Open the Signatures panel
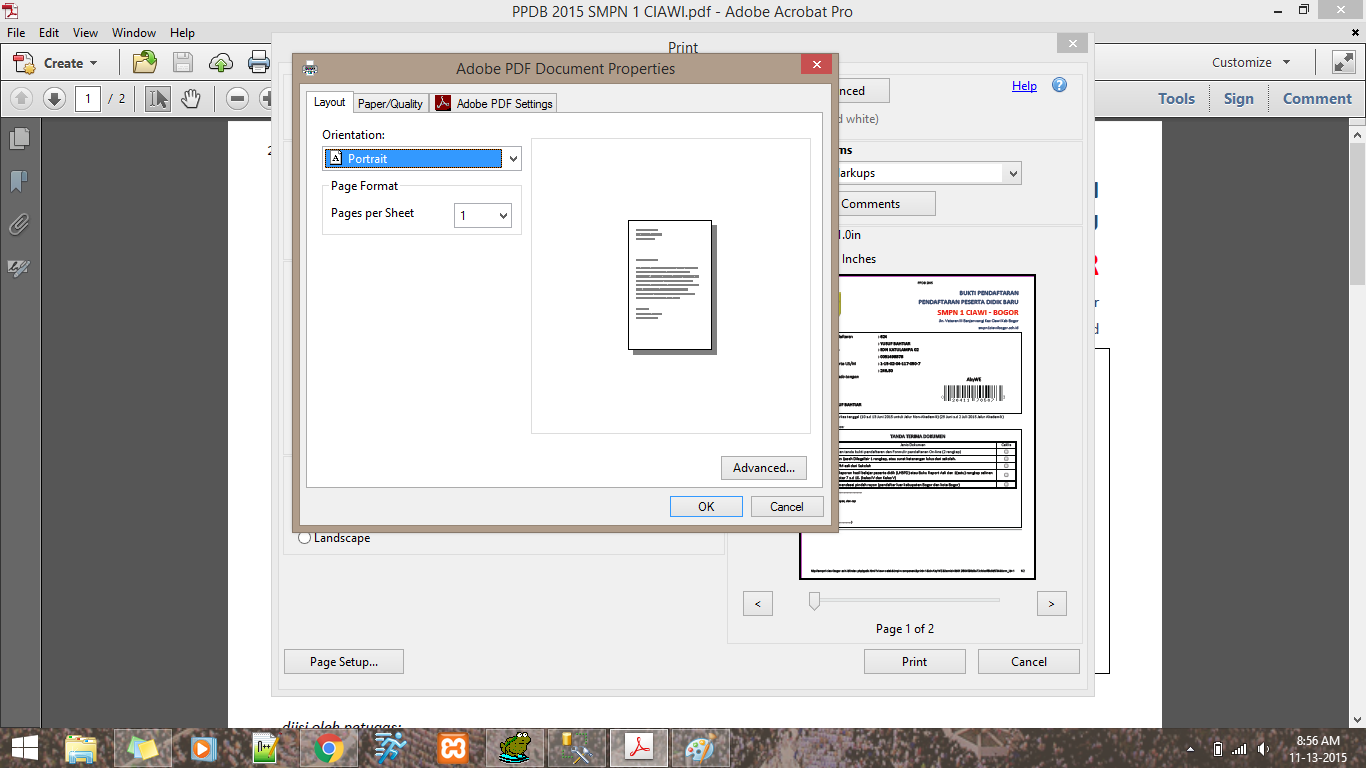The image size is (1366, 768). pyautogui.click(x=18, y=267)
